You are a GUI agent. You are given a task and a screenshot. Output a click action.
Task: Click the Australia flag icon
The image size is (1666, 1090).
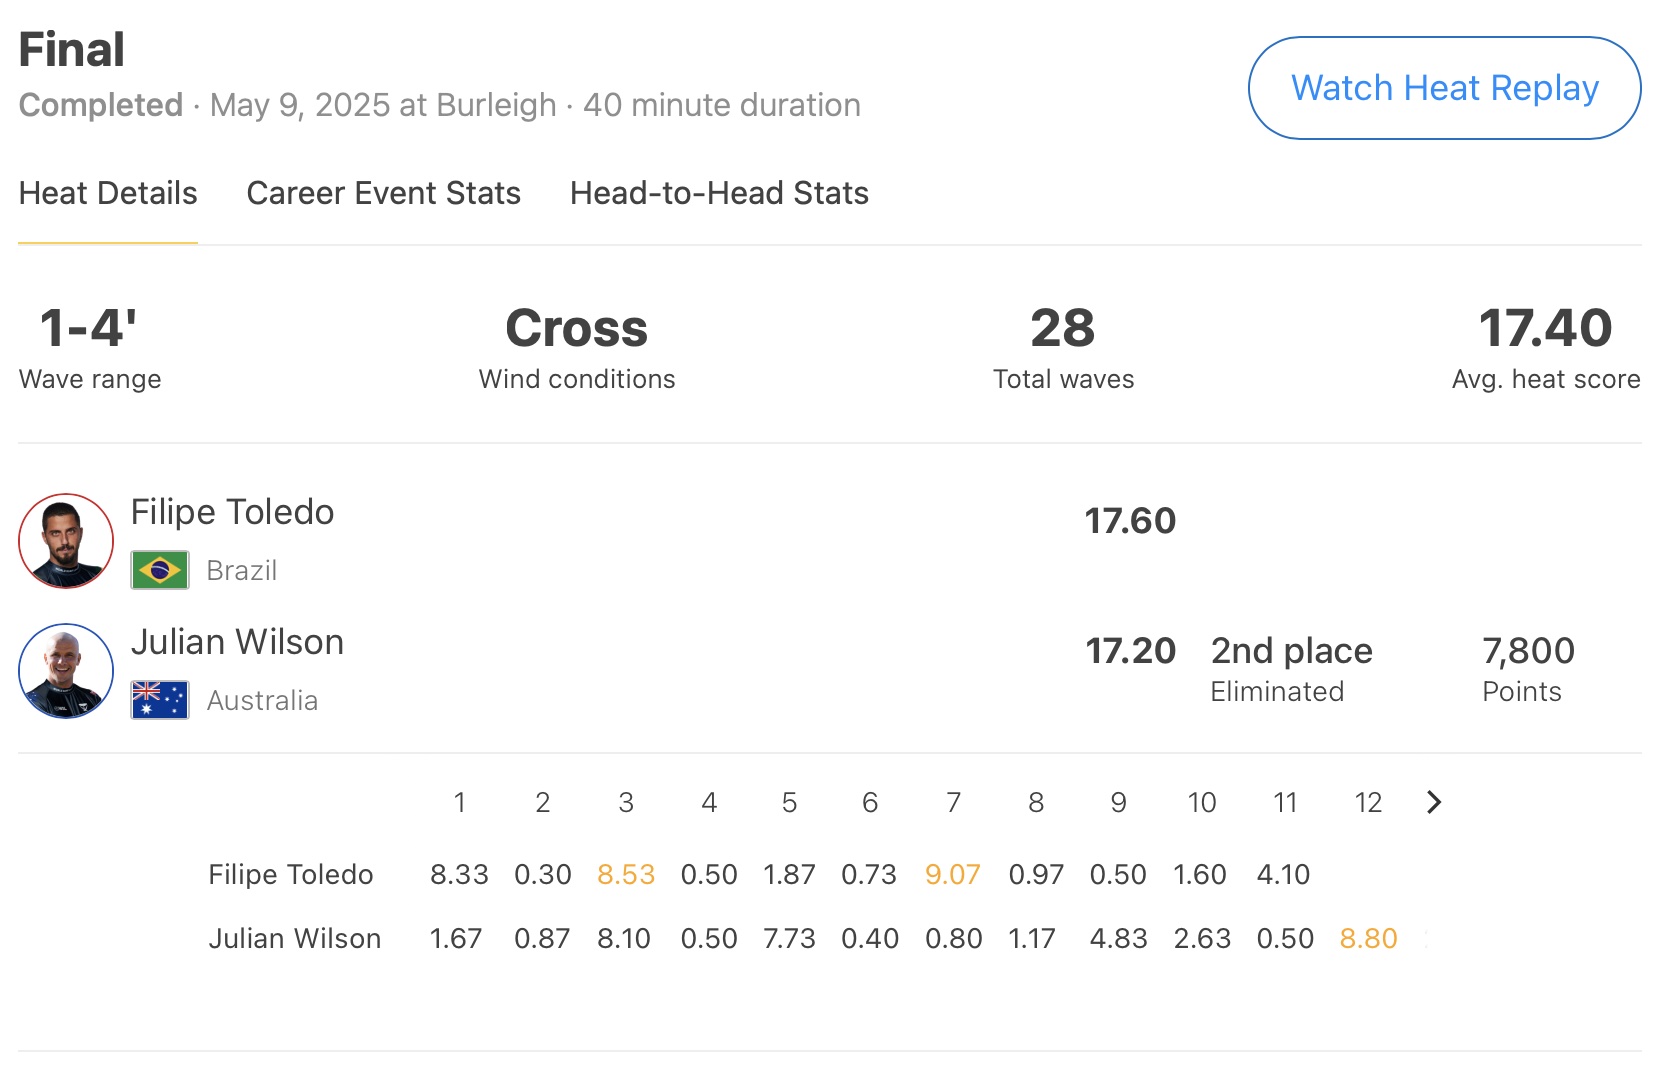160,700
